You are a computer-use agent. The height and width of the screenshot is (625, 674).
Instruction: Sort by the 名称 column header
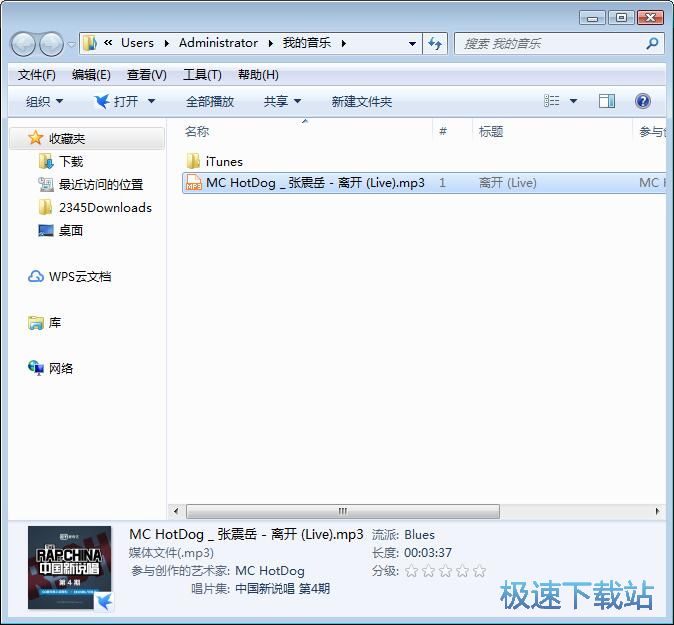[197, 132]
